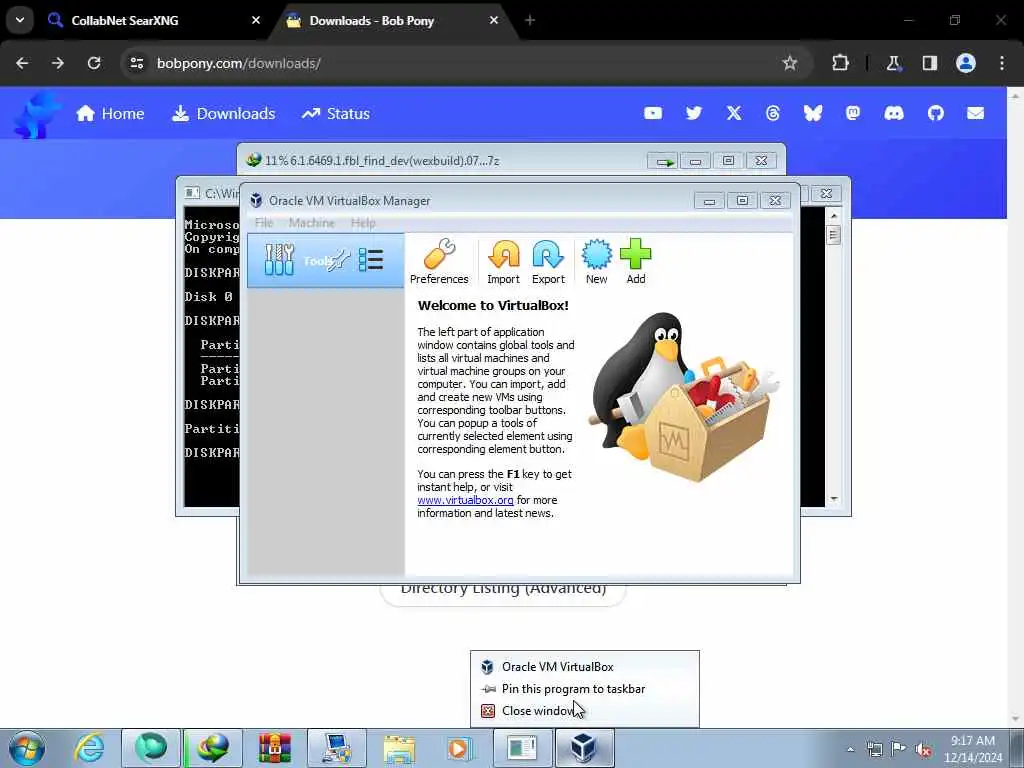Create a New virtual machine
The image size is (1024, 768).
[x=596, y=261]
